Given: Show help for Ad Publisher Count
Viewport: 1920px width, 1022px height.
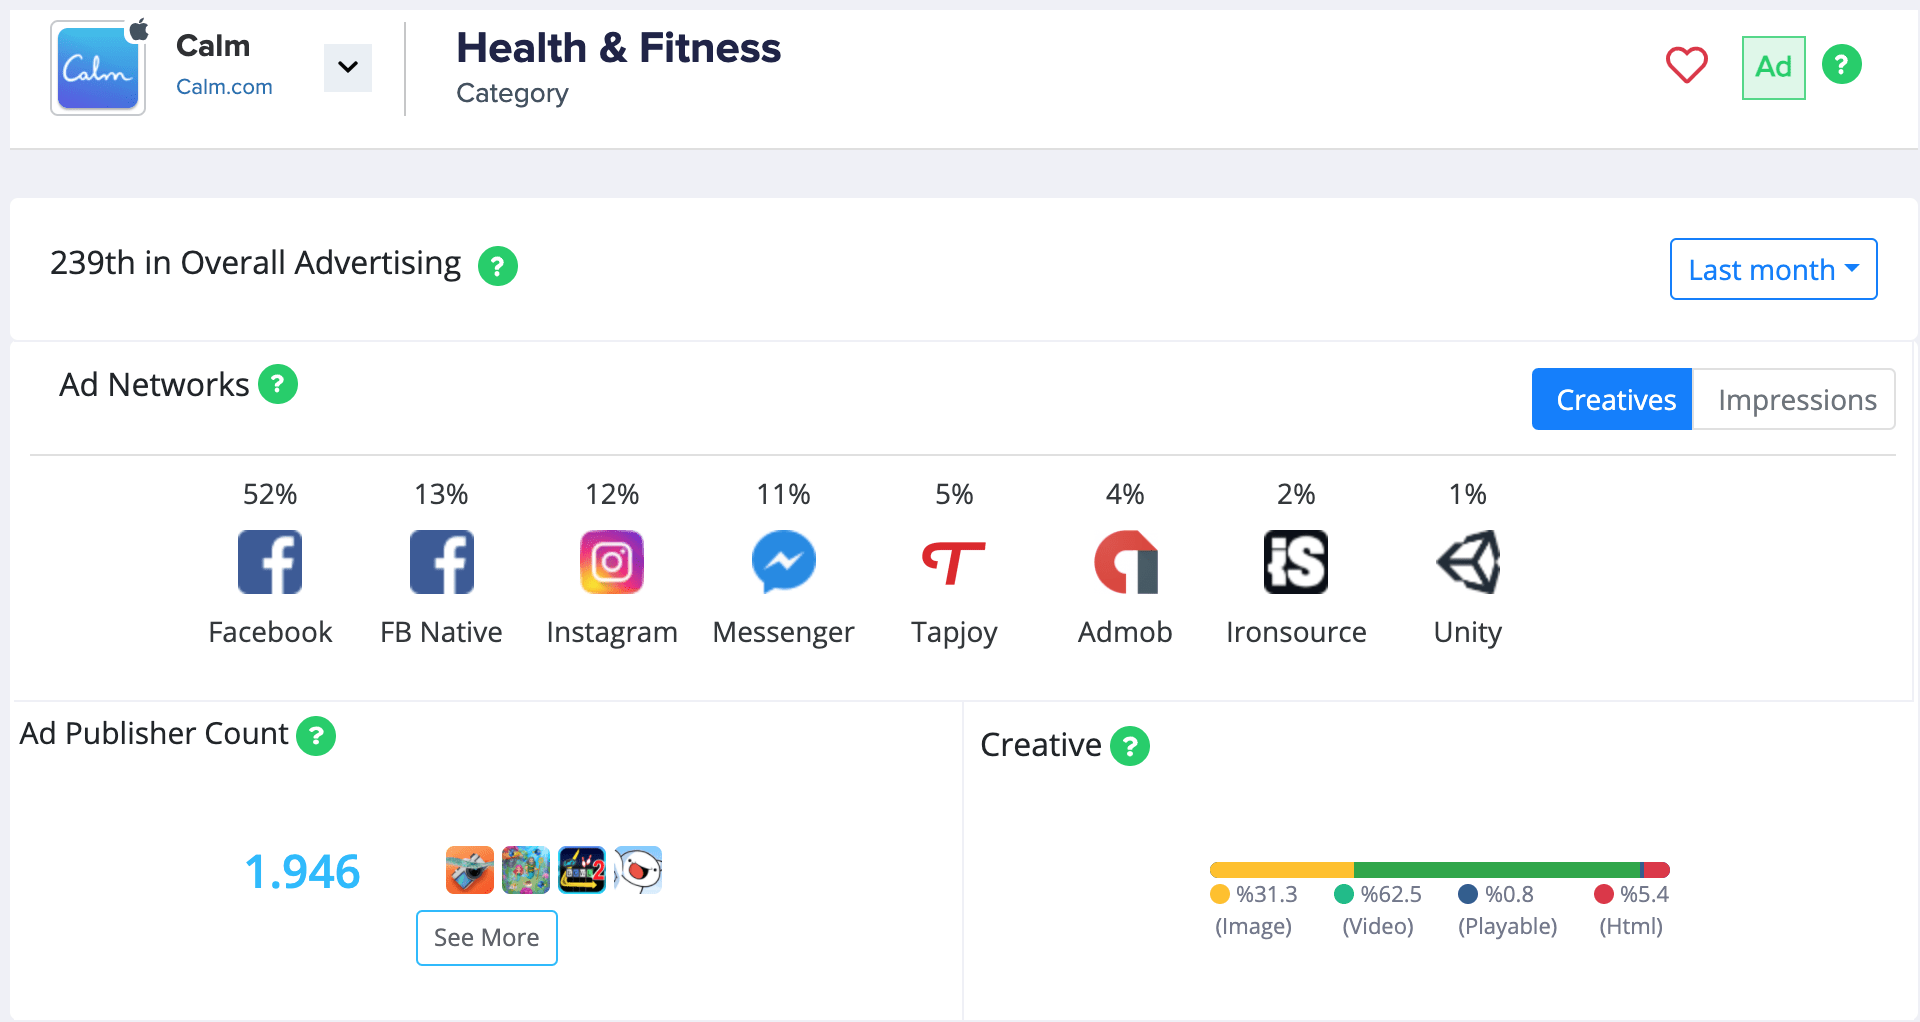Looking at the screenshot, I should 316,736.
